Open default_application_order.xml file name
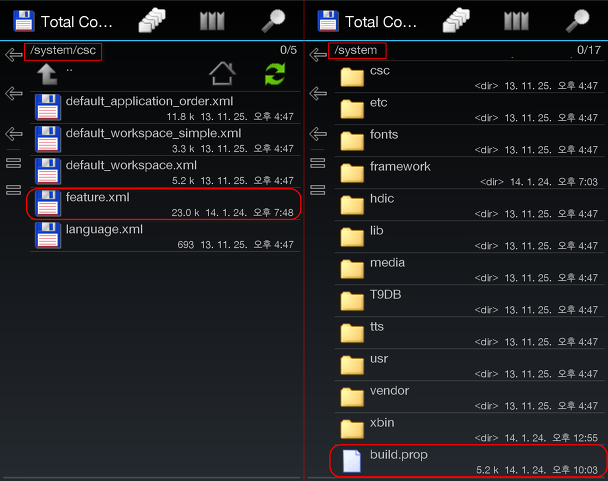This screenshot has width=608, height=481. (x=149, y=101)
